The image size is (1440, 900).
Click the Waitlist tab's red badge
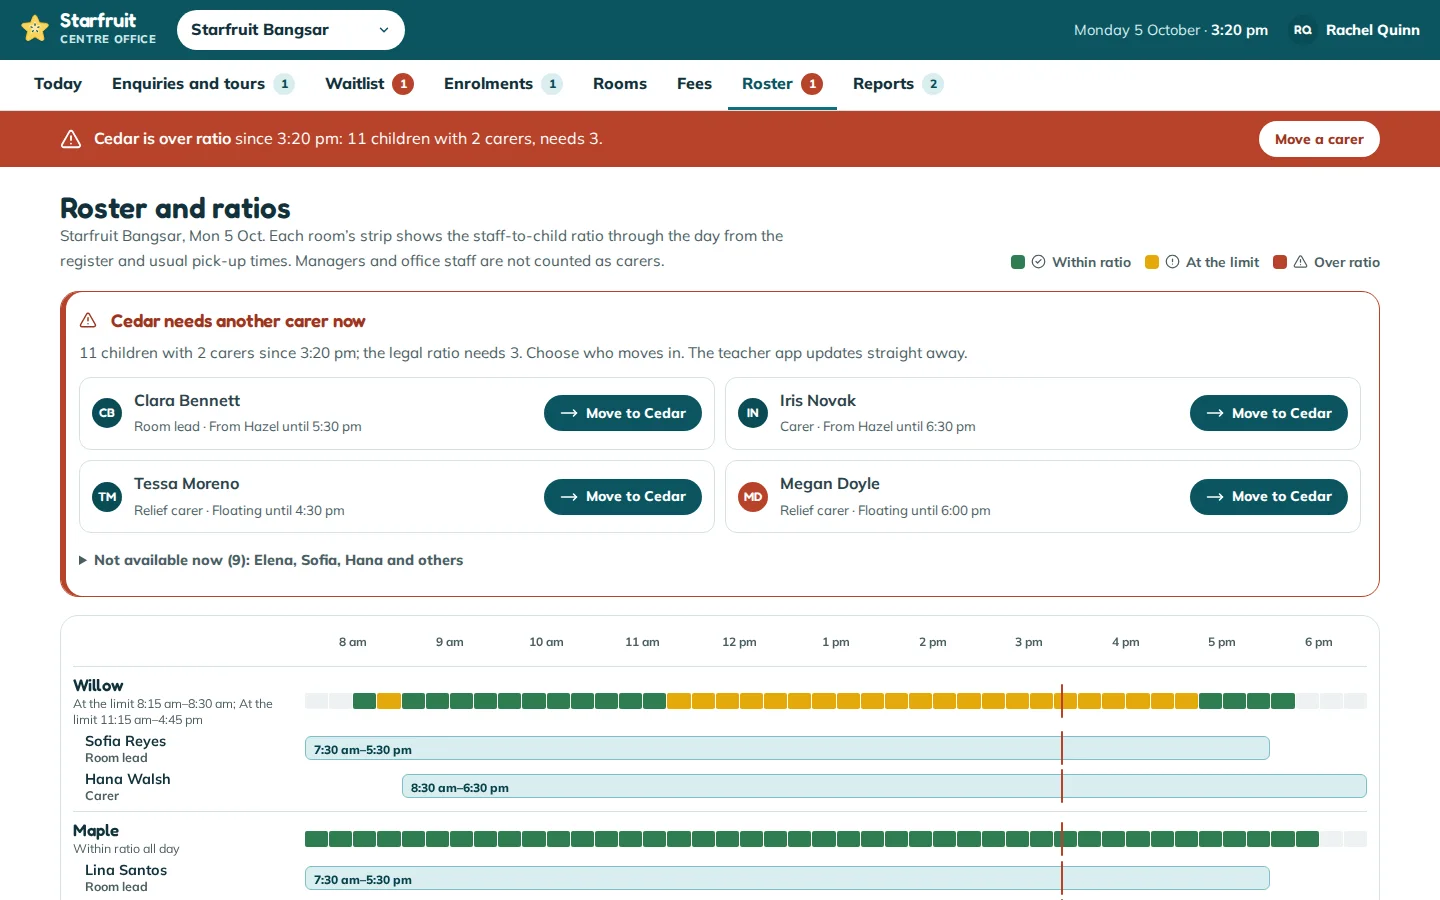pyautogui.click(x=403, y=84)
